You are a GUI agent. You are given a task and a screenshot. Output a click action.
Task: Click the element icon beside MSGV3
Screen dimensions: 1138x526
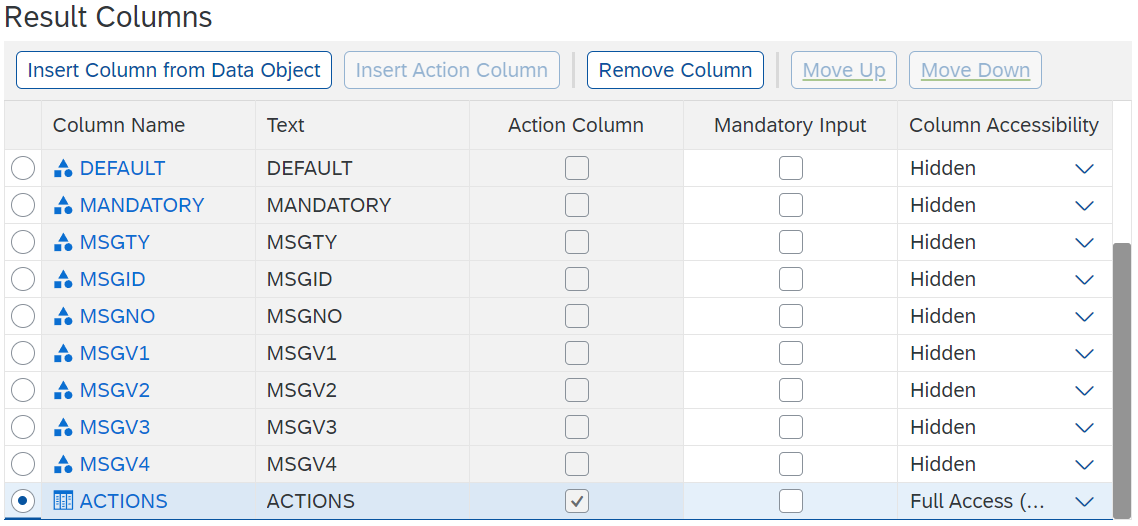pyautogui.click(x=63, y=427)
